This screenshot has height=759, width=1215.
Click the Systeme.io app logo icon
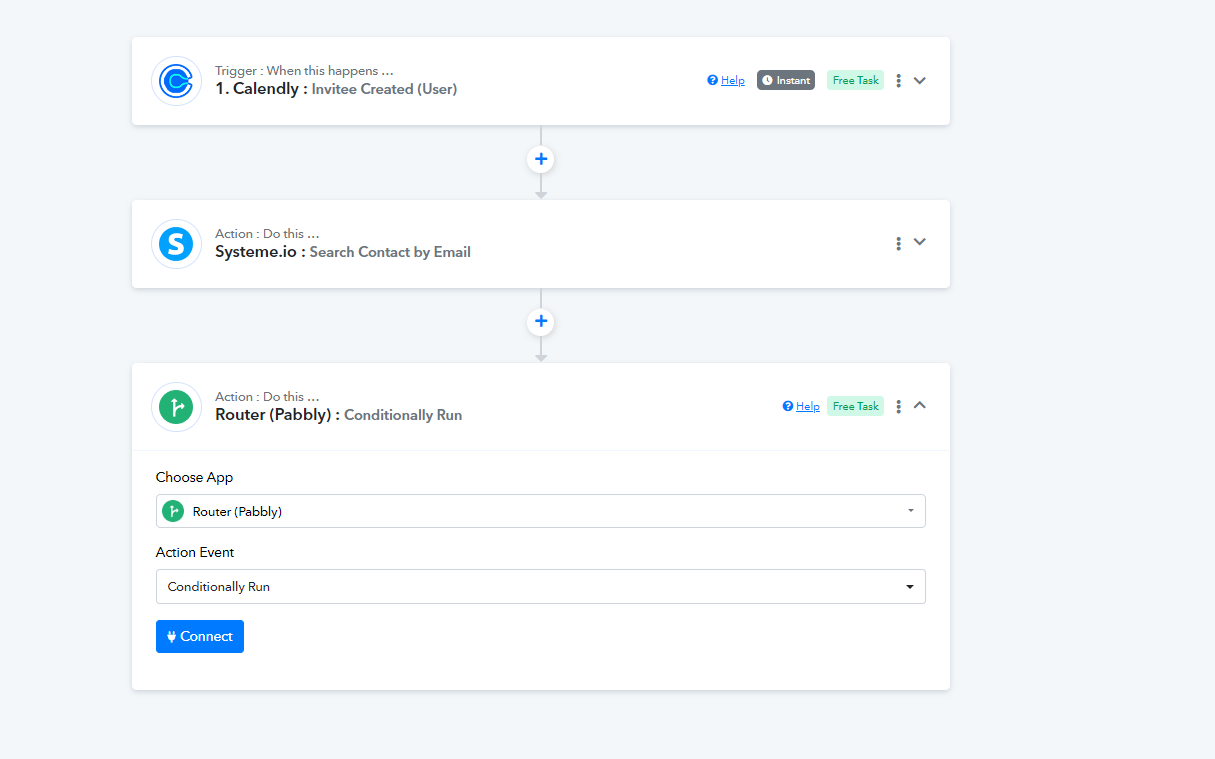[176, 244]
